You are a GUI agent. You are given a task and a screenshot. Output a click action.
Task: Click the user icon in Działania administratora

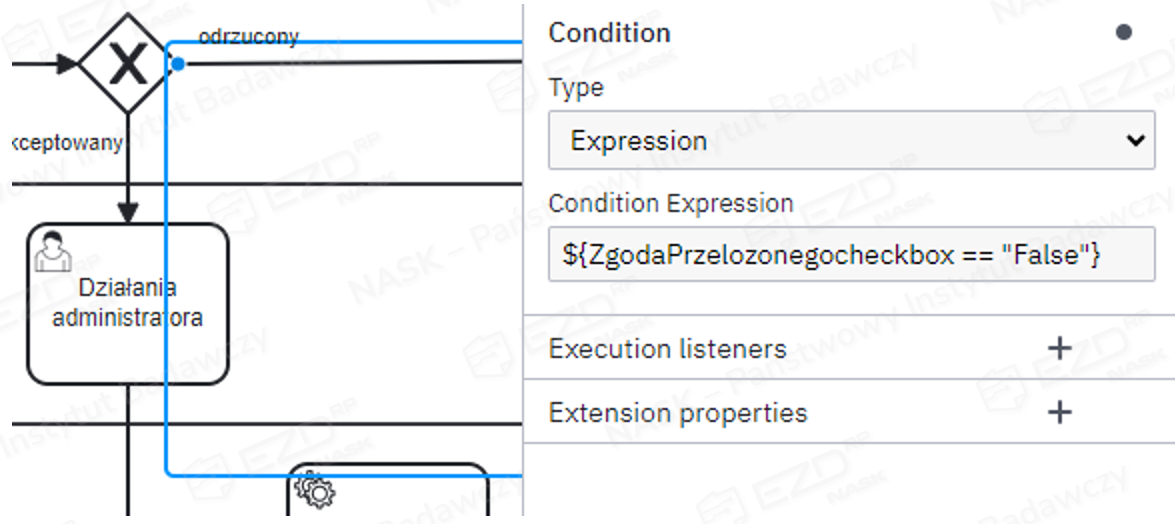[x=52, y=251]
